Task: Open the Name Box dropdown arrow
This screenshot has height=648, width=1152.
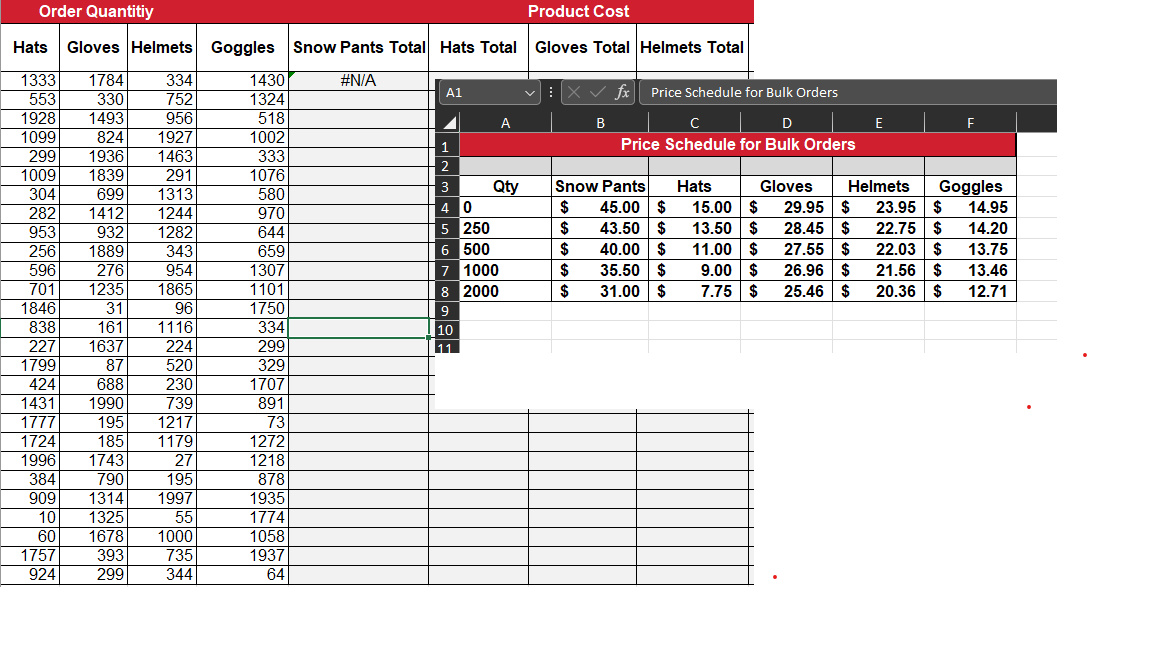Action: tap(530, 92)
